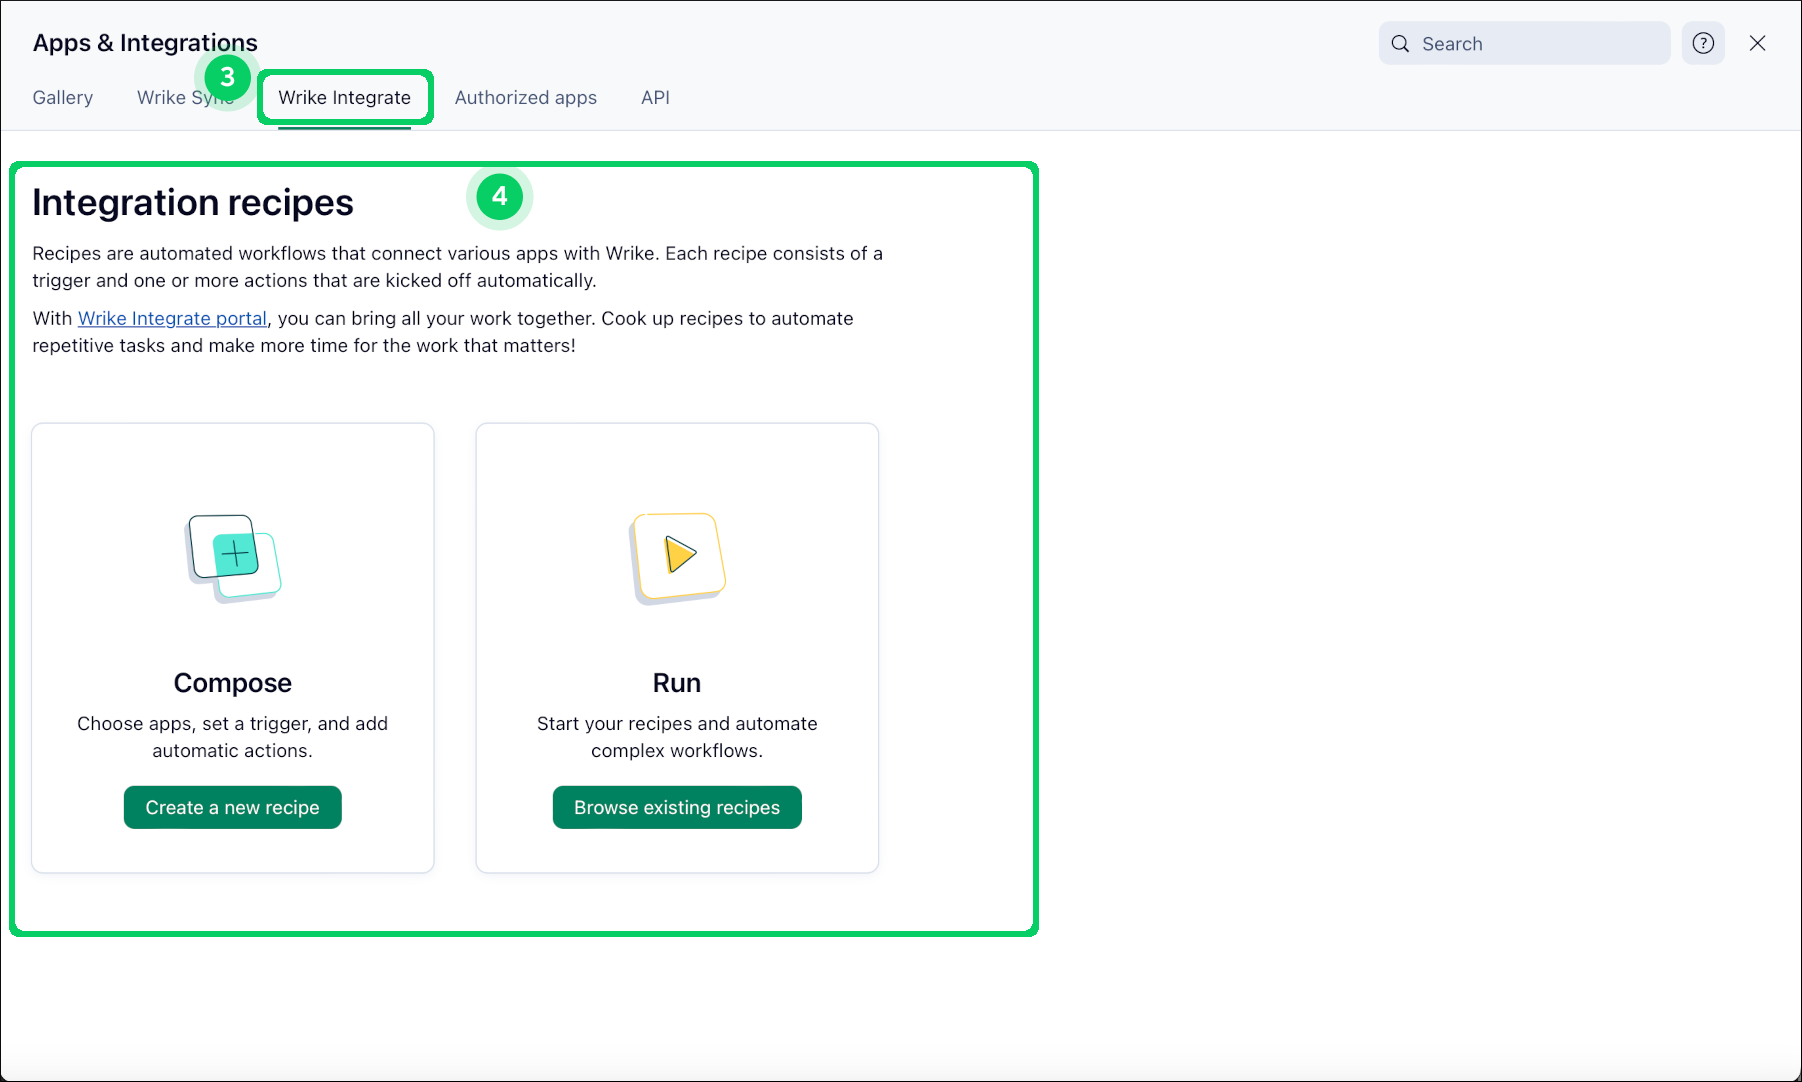Open the help question mark icon

pos(1702,43)
